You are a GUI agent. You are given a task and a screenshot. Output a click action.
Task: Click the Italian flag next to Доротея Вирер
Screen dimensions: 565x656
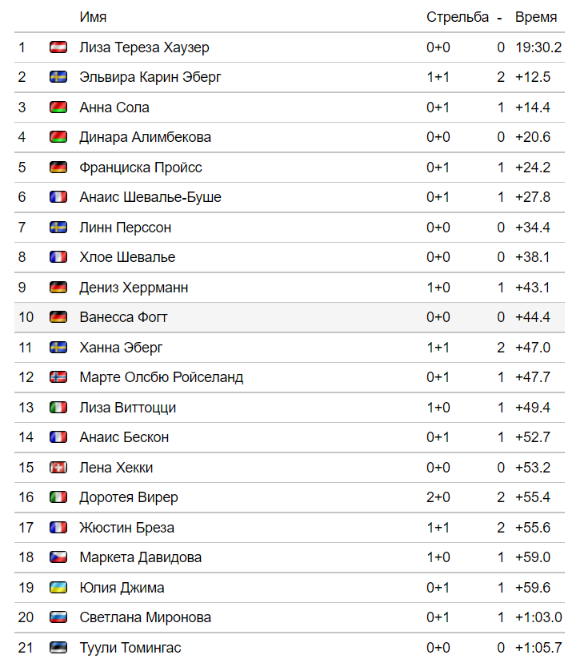pos(58,497)
